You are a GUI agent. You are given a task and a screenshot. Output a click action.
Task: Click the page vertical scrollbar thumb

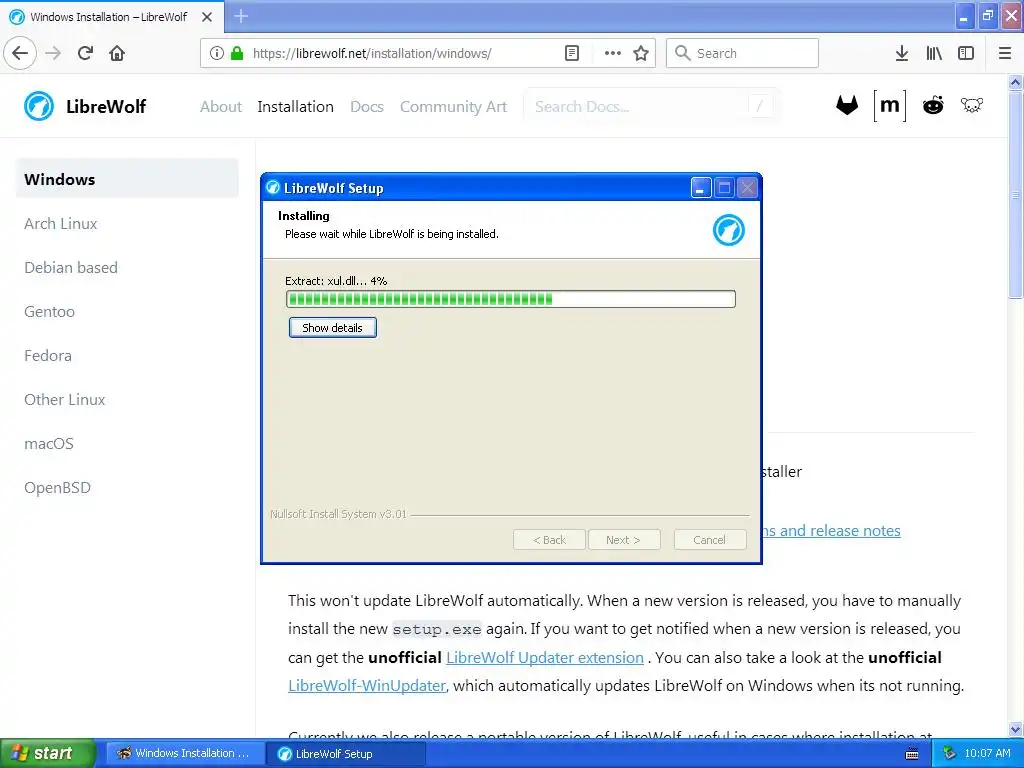[x=1016, y=195]
